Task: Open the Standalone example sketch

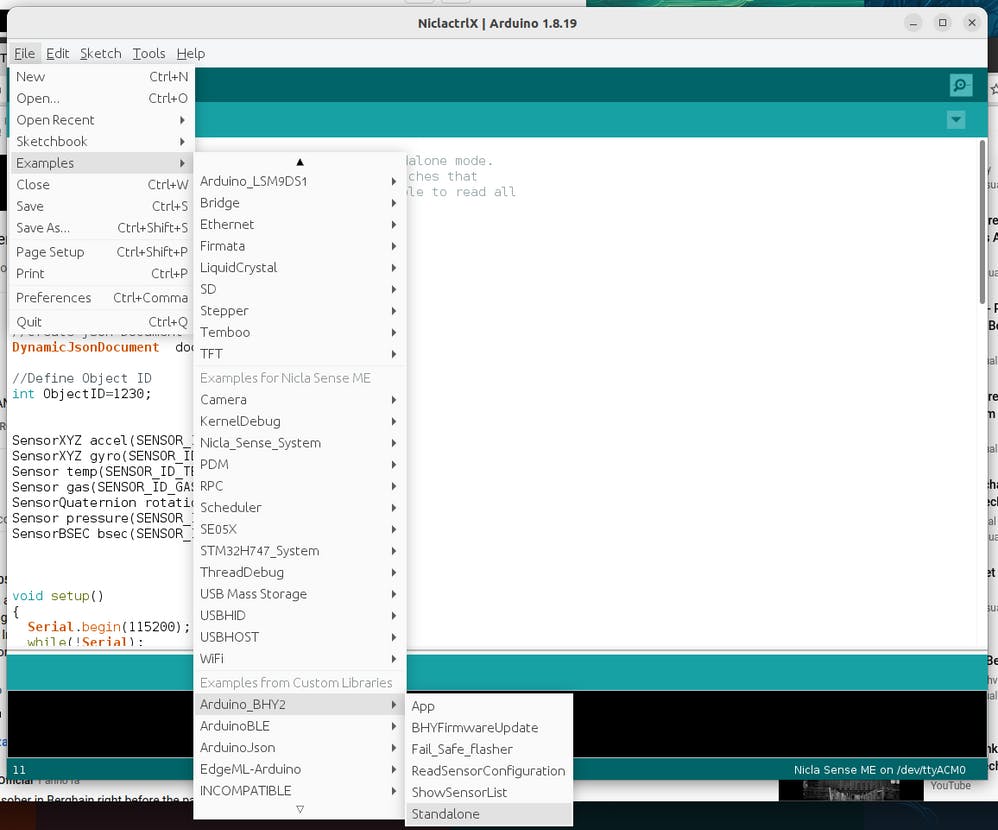Action: point(489,815)
